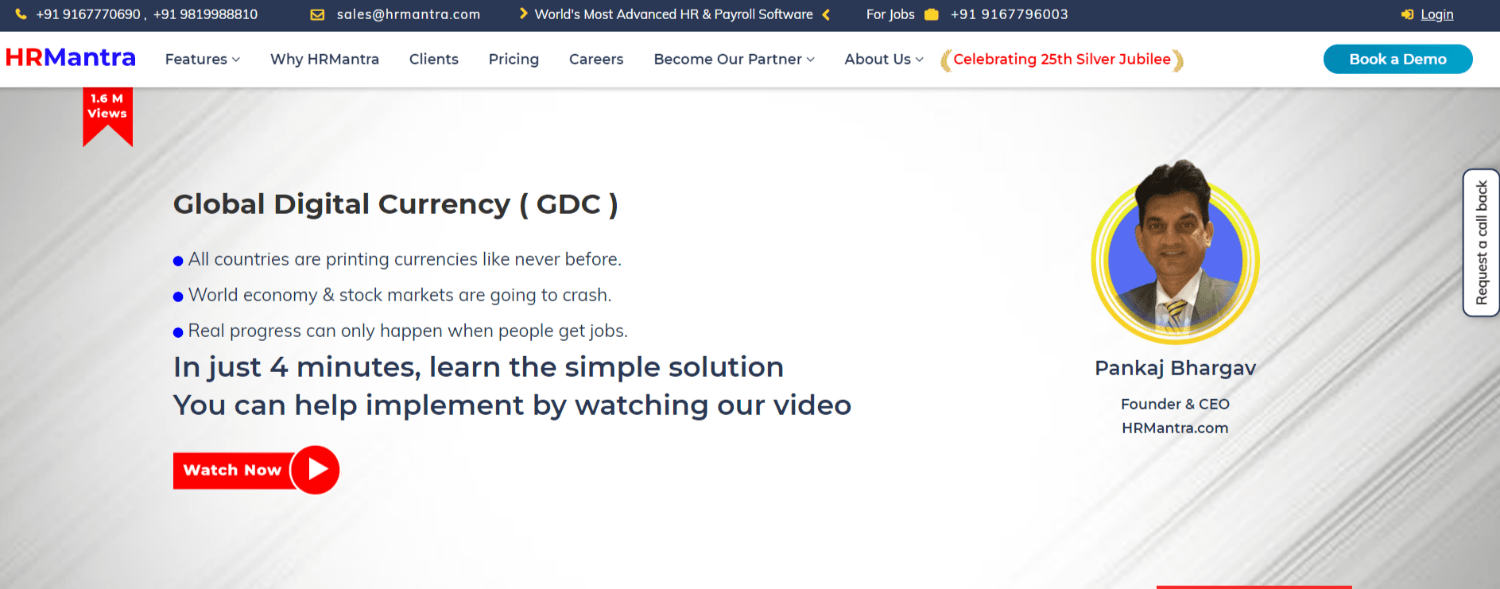This screenshot has width=1500, height=589.
Task: Open the About Us dropdown
Action: click(x=883, y=59)
